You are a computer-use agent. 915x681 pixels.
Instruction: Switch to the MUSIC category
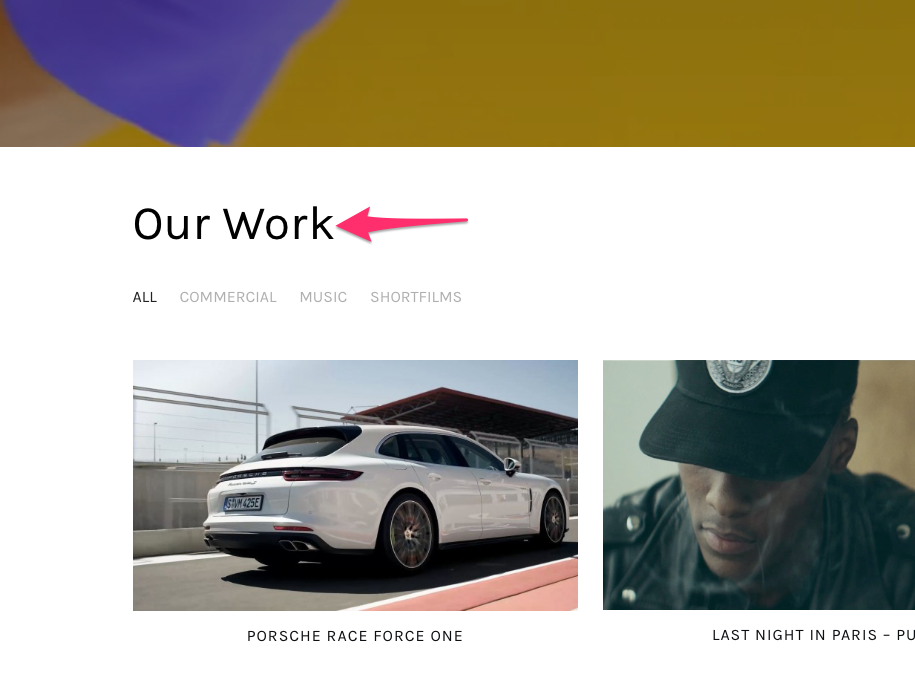tap(323, 297)
